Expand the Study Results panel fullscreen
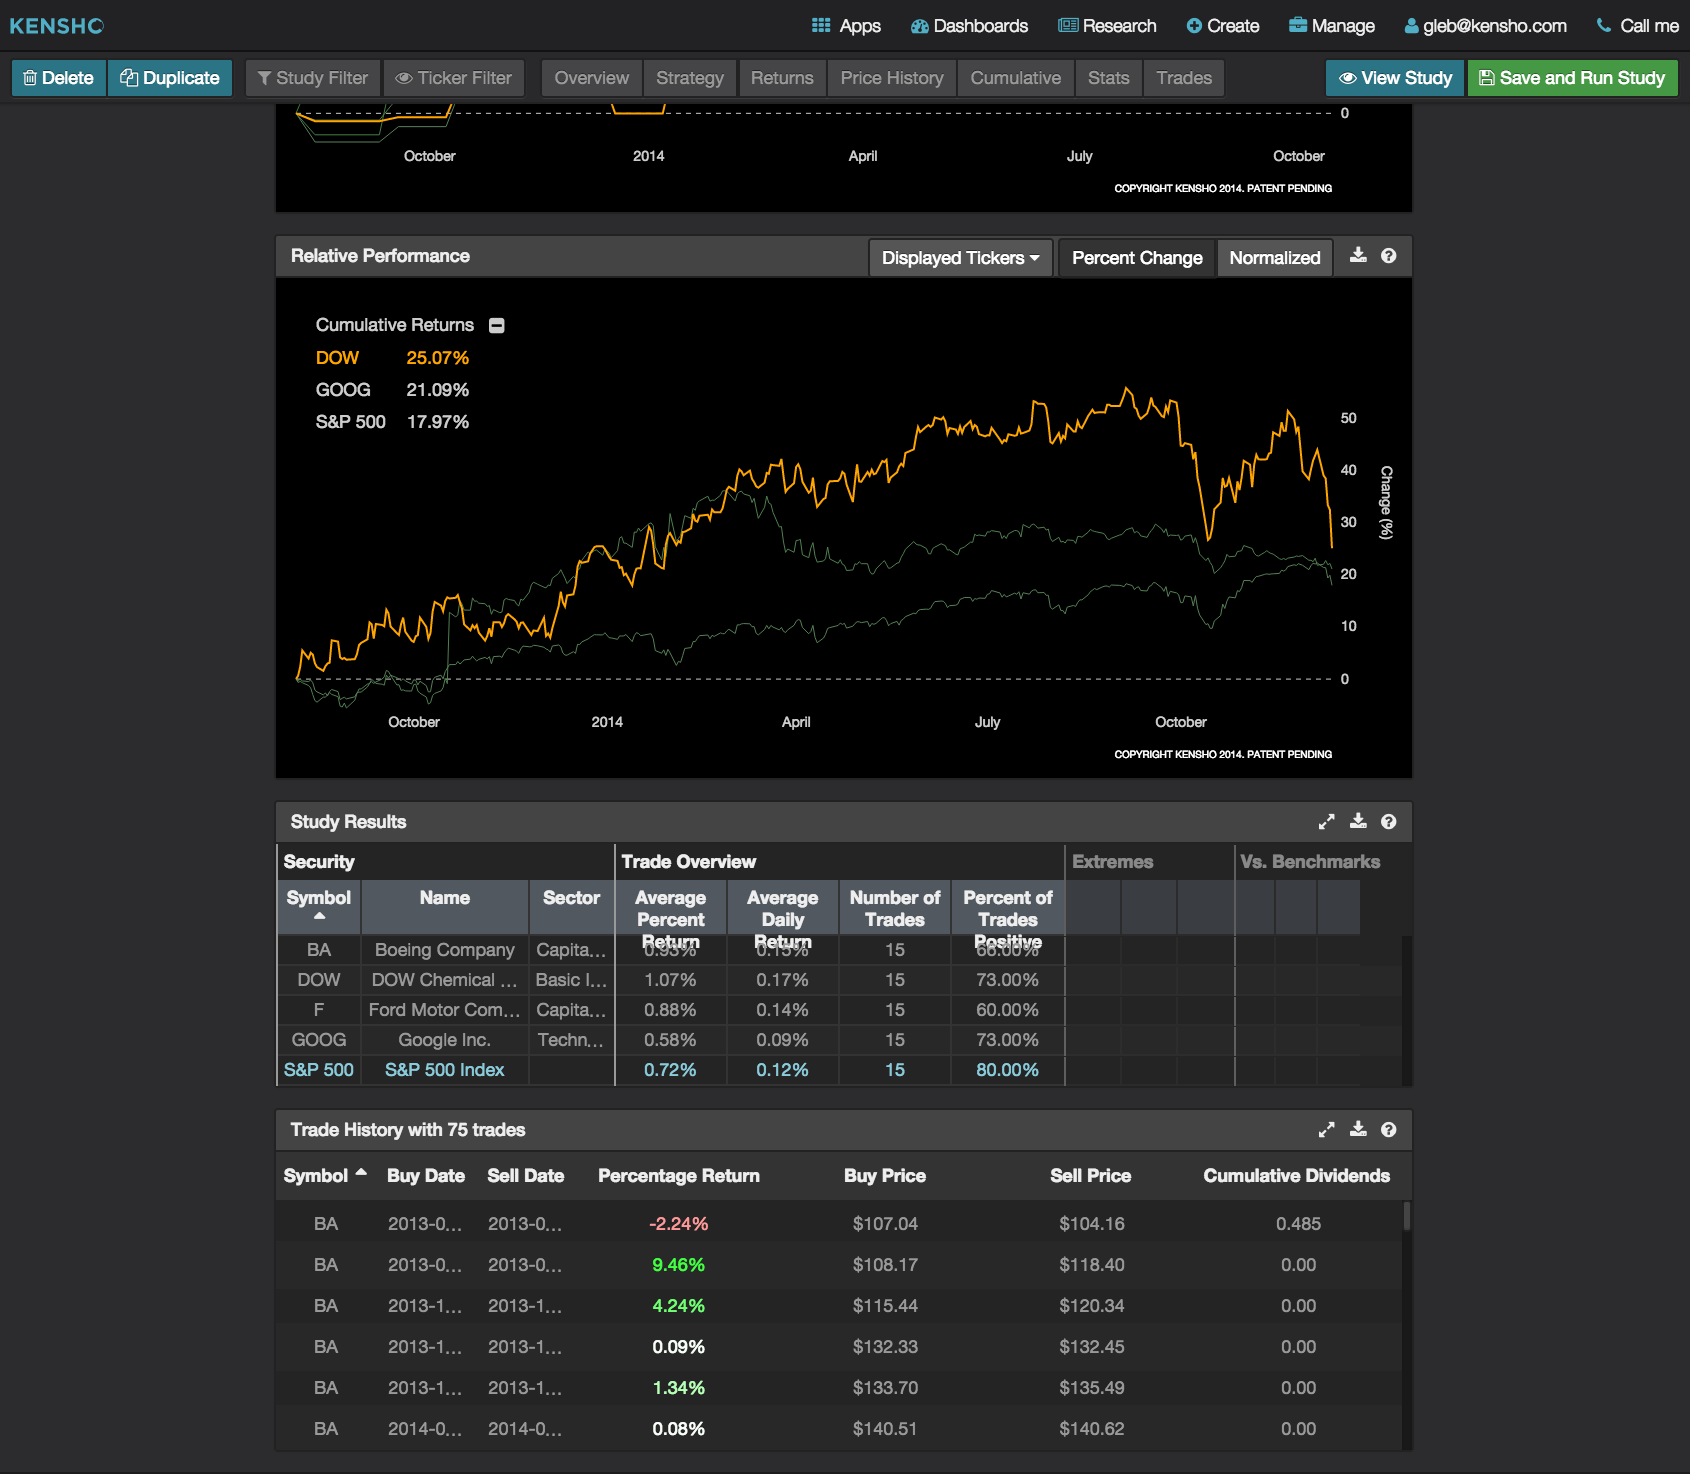1690x1474 pixels. click(x=1327, y=822)
